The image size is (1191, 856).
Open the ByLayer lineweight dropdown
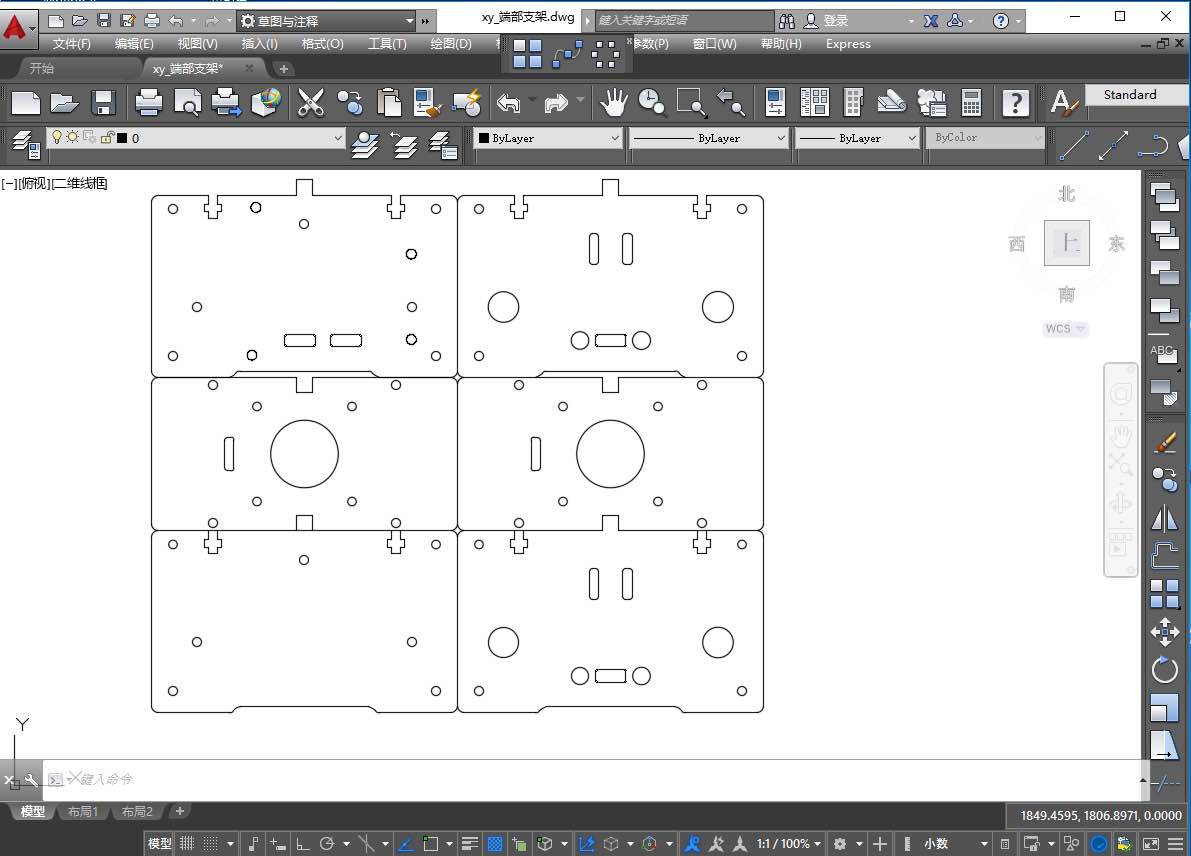(x=858, y=137)
